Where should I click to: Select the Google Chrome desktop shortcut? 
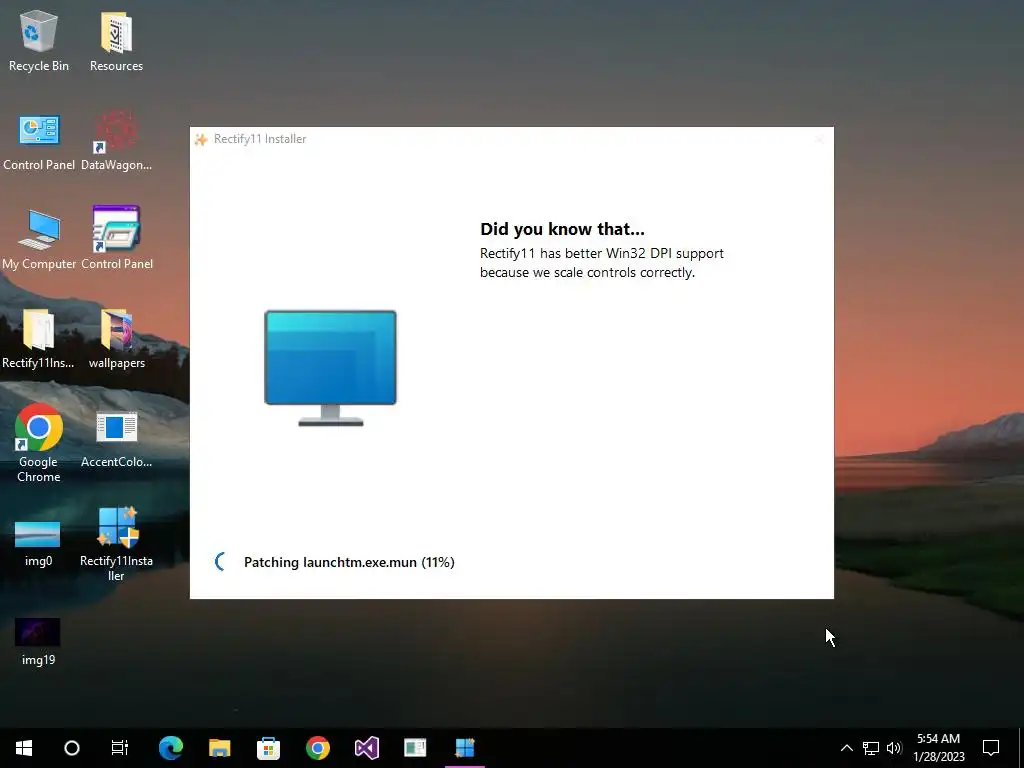tap(39, 444)
